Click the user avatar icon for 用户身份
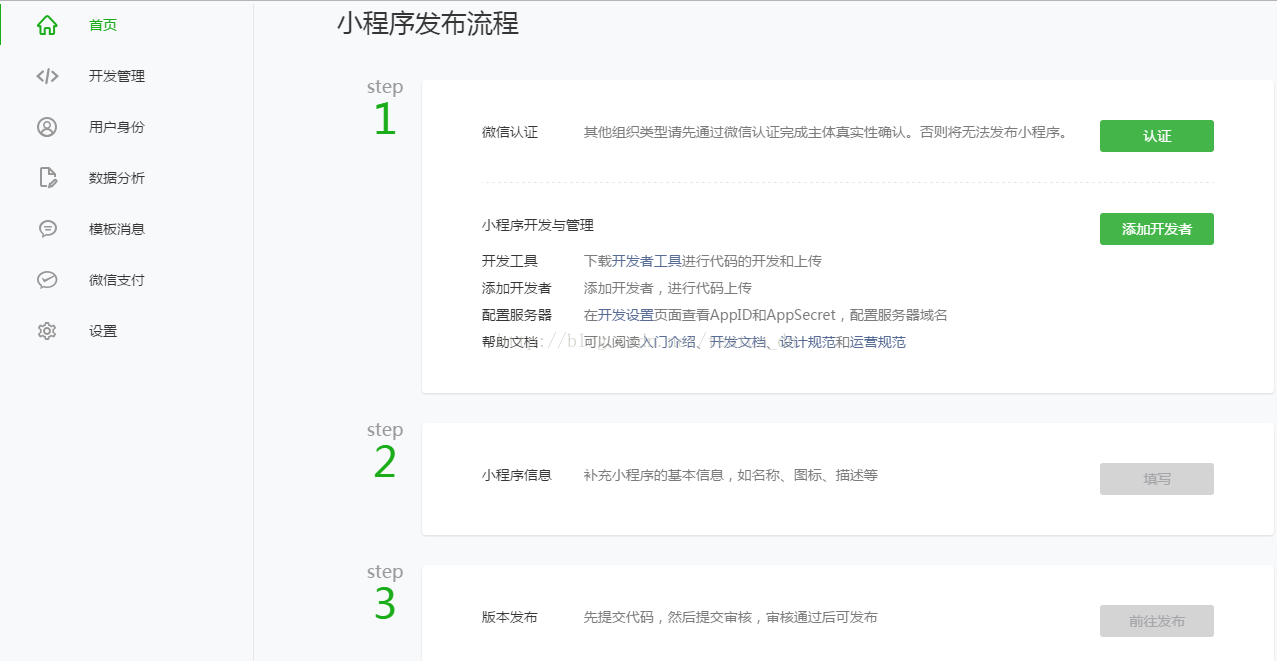Viewport: 1277px width, 661px height. pyautogui.click(x=47, y=127)
